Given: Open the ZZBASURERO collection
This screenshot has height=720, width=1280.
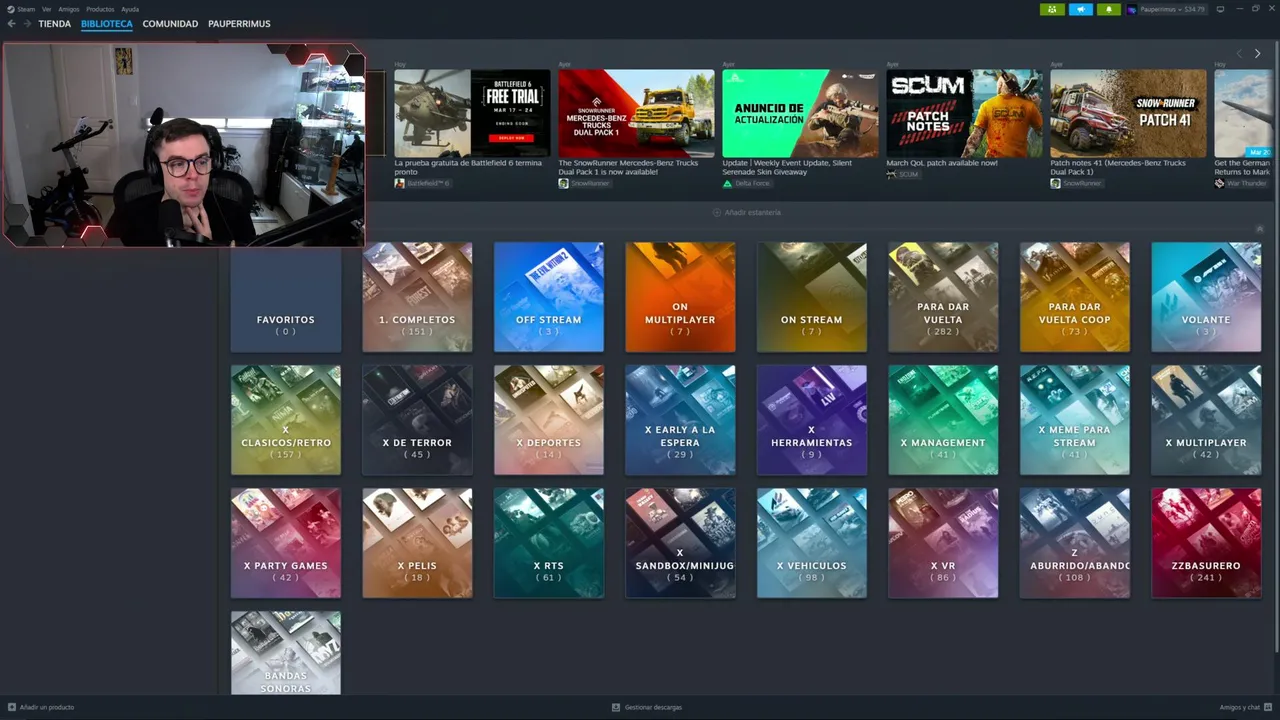Looking at the screenshot, I should [x=1206, y=543].
